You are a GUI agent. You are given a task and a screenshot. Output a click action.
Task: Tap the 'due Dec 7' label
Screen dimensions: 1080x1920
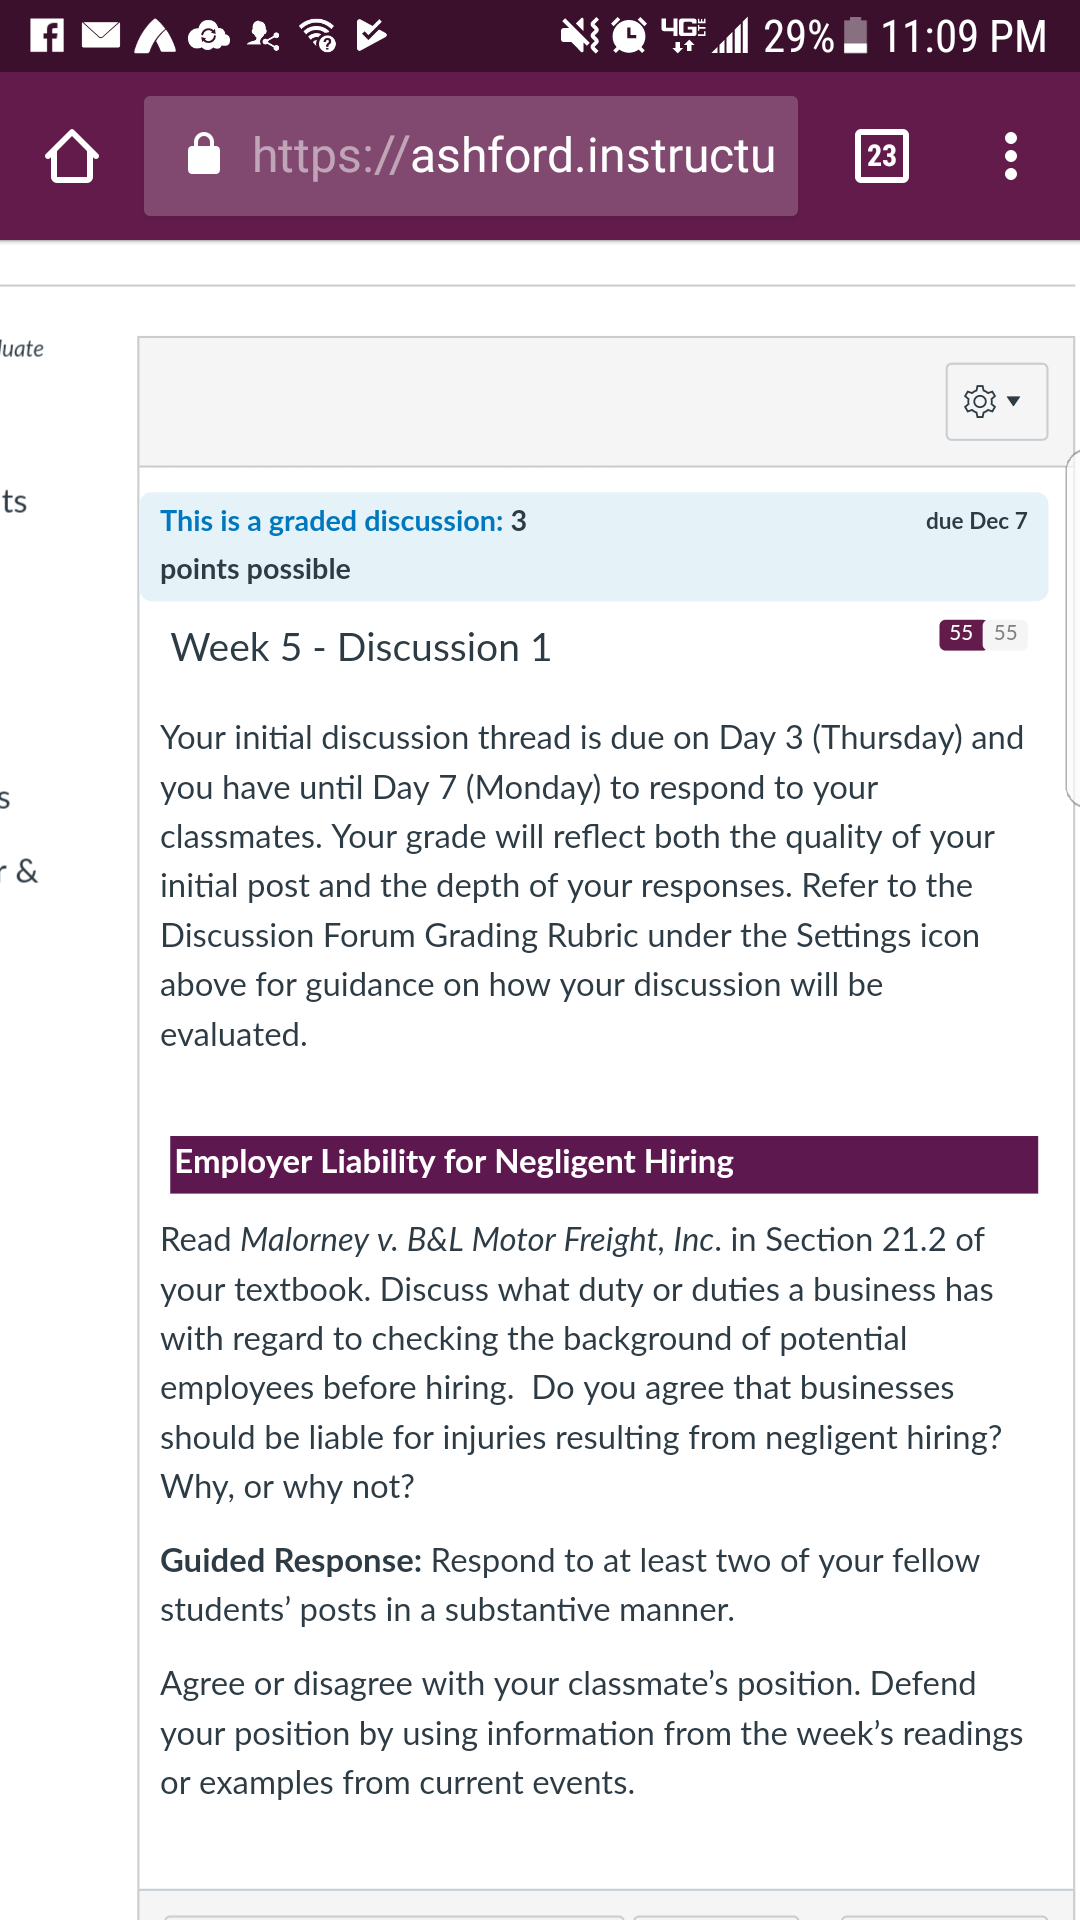pos(976,521)
